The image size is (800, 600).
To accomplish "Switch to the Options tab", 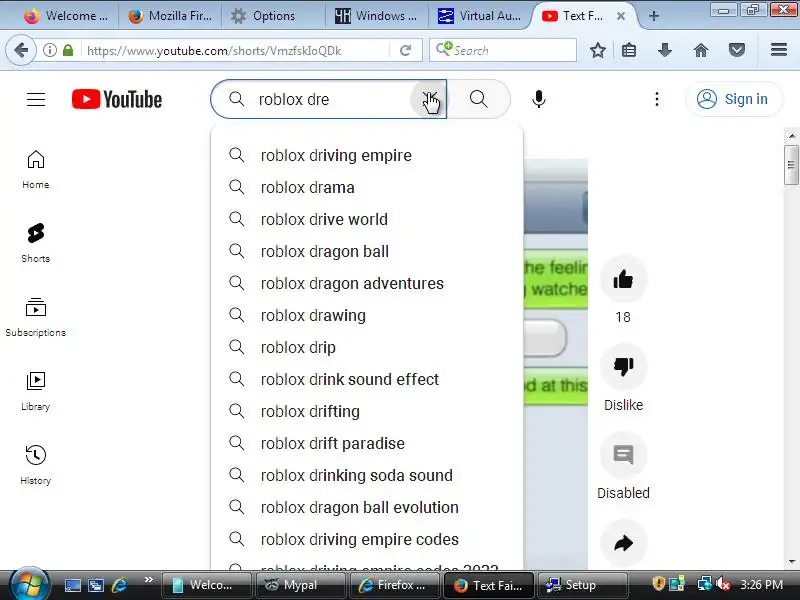I will tap(273, 16).
